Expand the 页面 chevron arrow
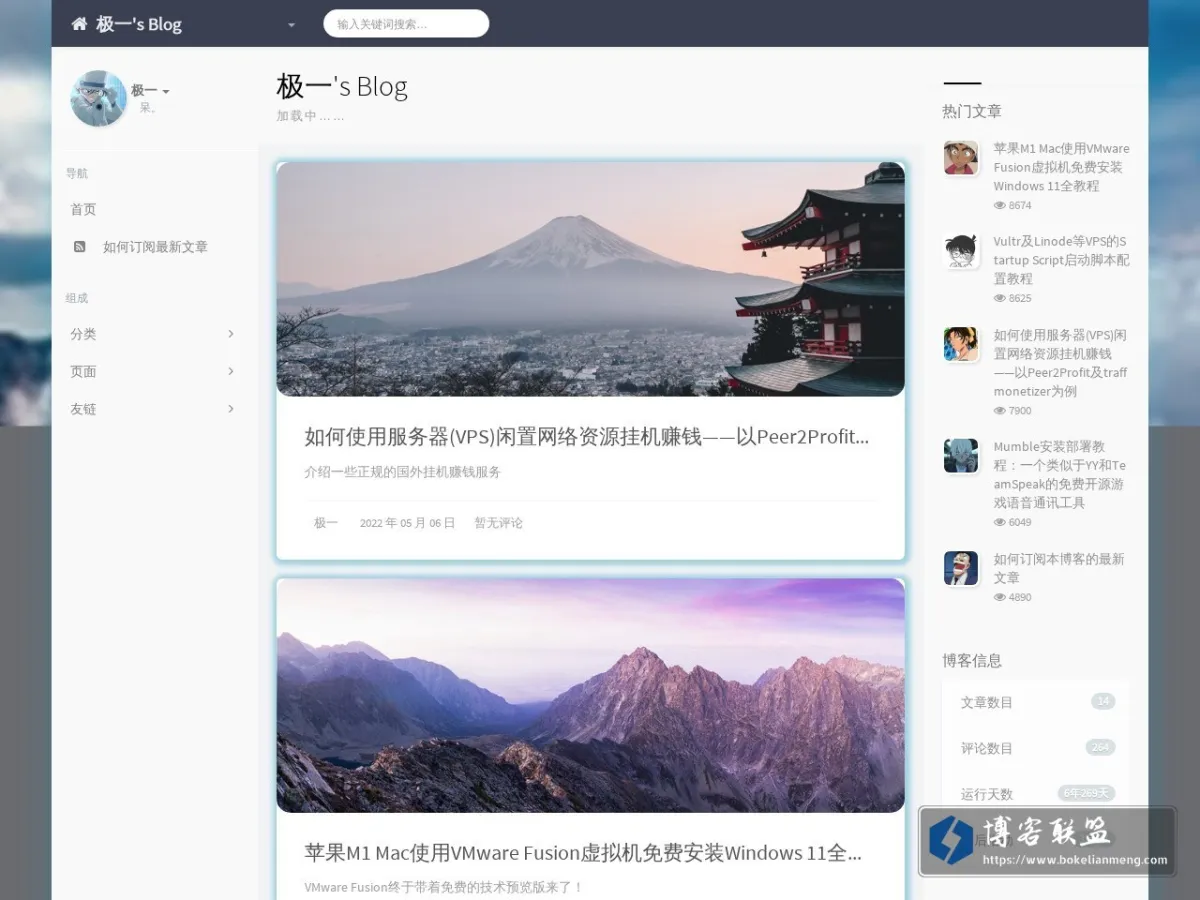Screen dimensions: 1200x900 (x=231, y=371)
